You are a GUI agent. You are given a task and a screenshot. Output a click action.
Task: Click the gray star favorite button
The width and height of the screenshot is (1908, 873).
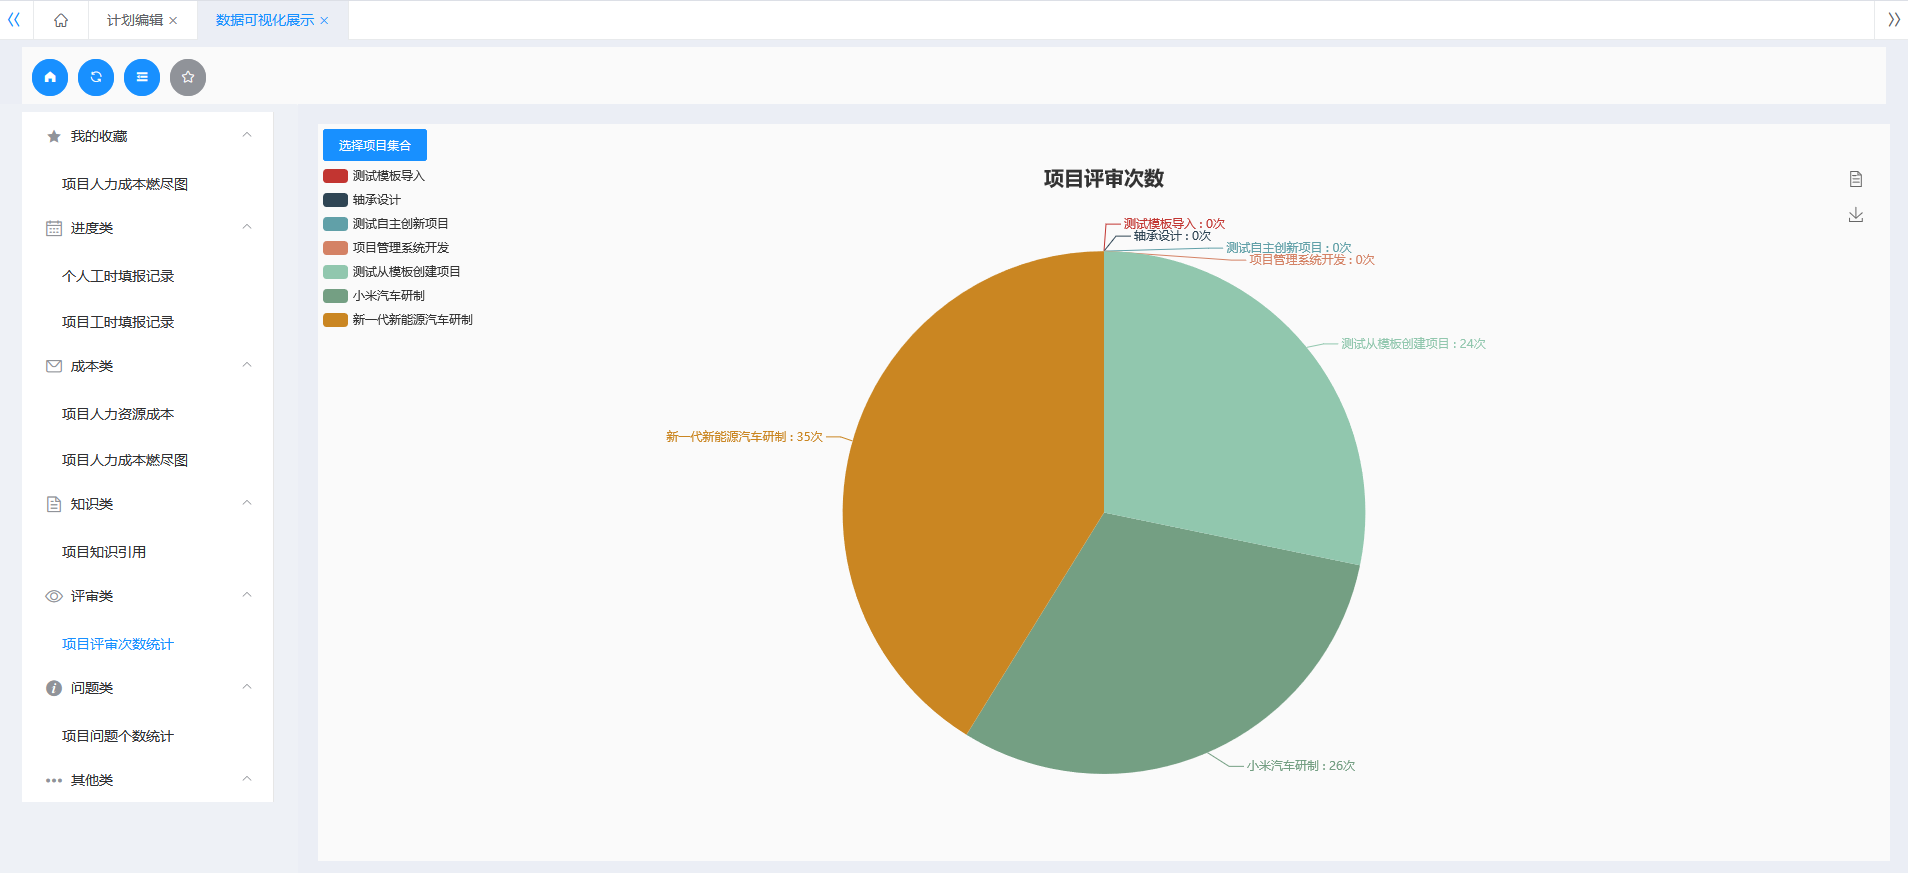click(x=188, y=77)
